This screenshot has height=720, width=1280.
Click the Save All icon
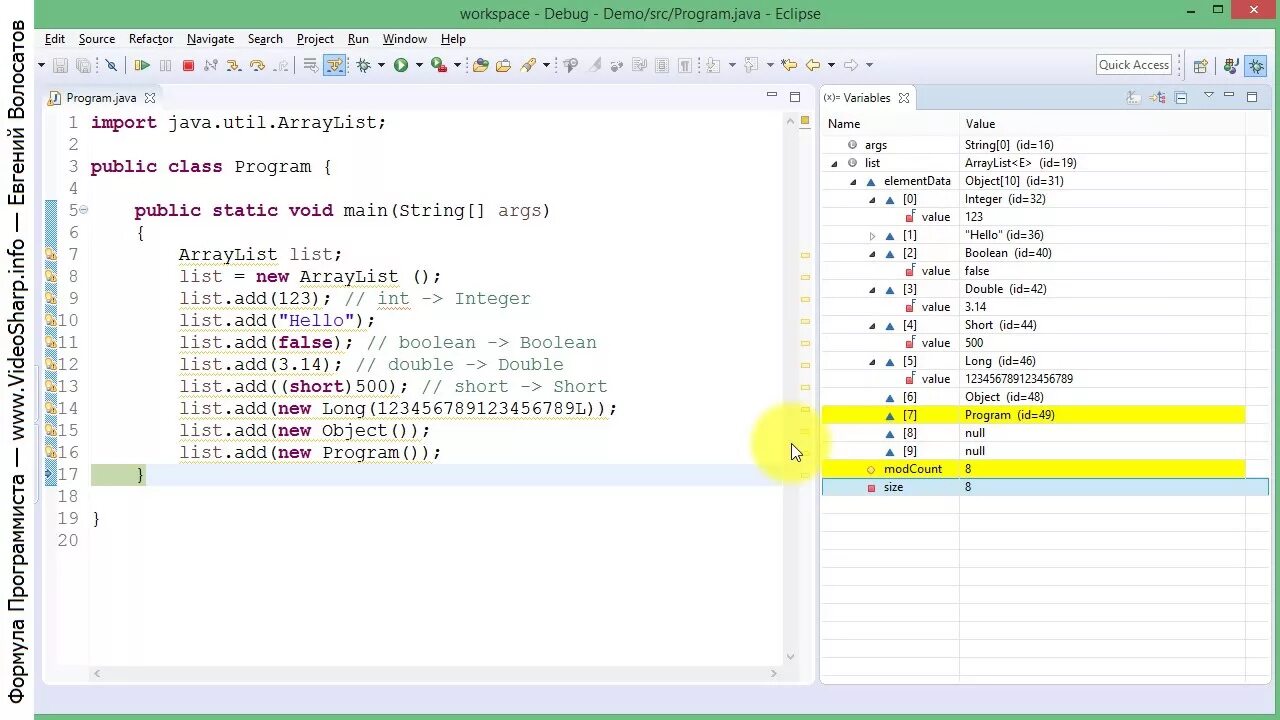(x=83, y=65)
